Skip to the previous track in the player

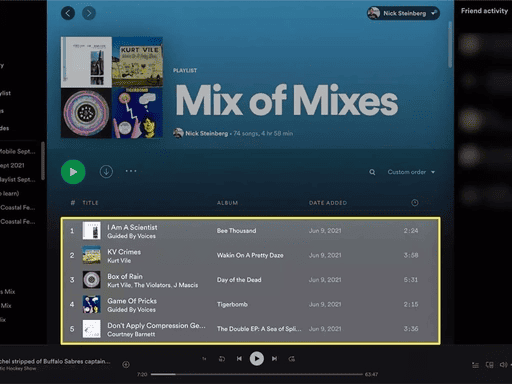(x=239, y=359)
